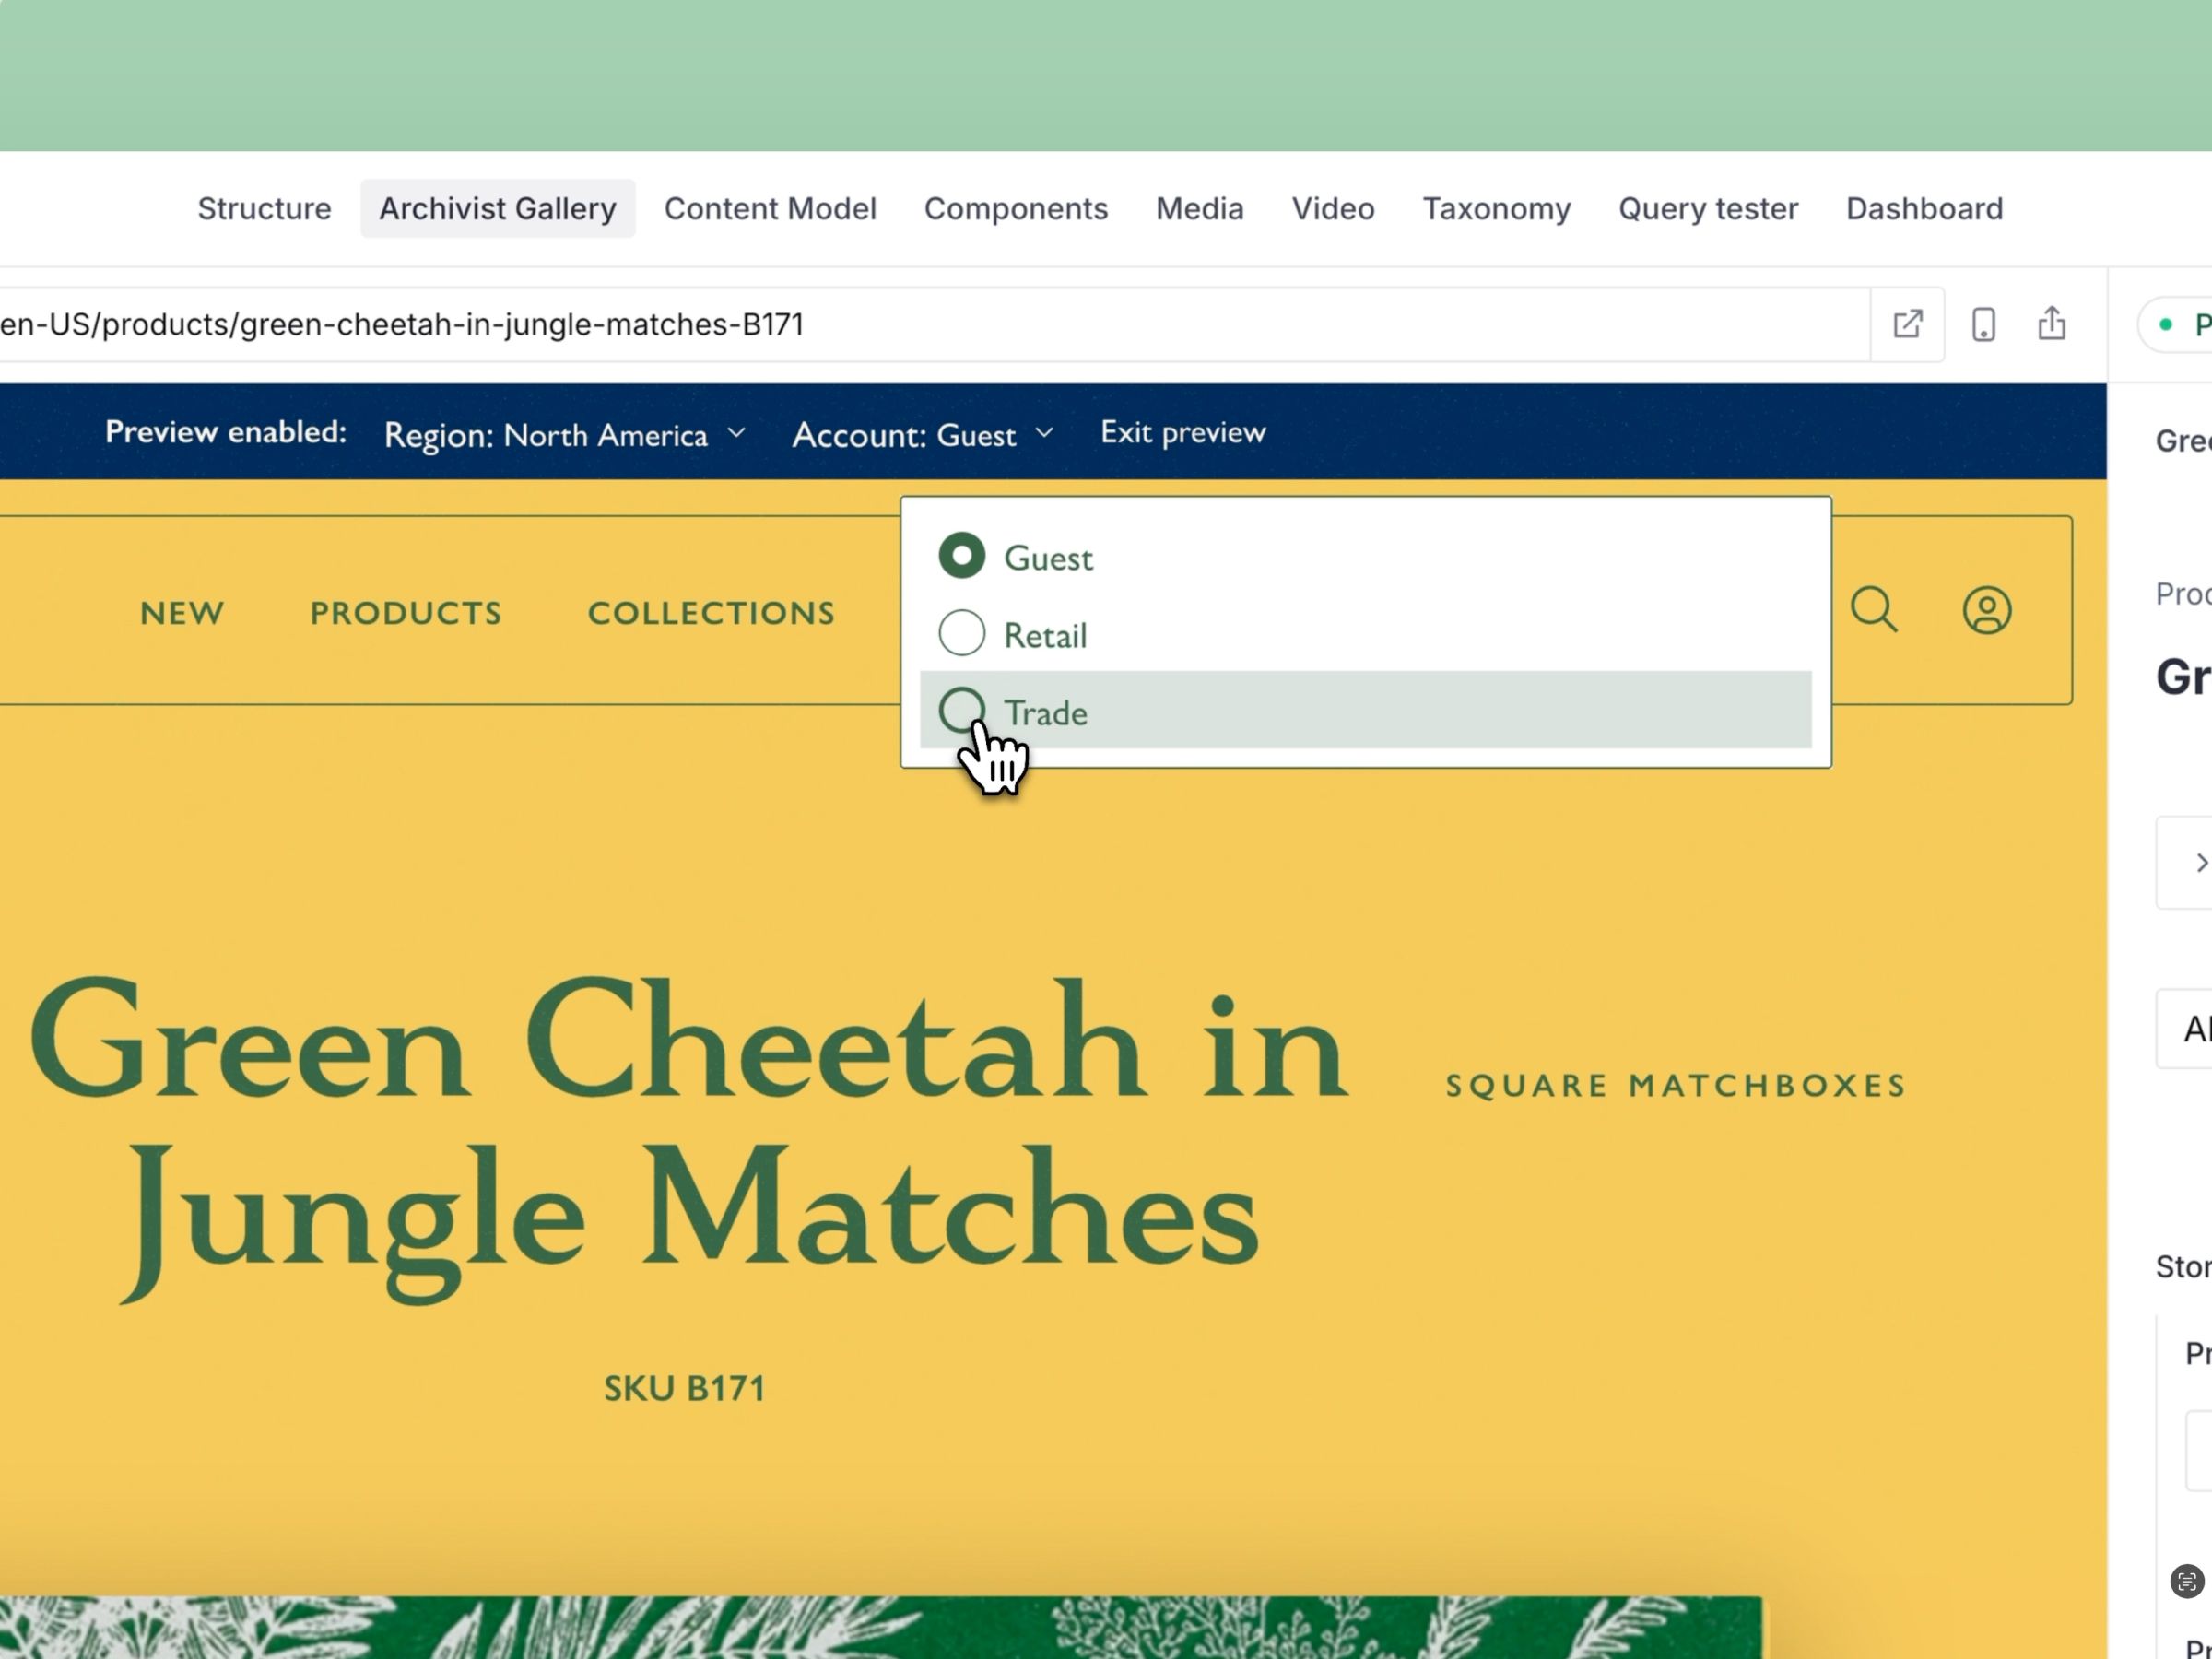
Task: Click the share preview icon
Action: pos(2051,323)
